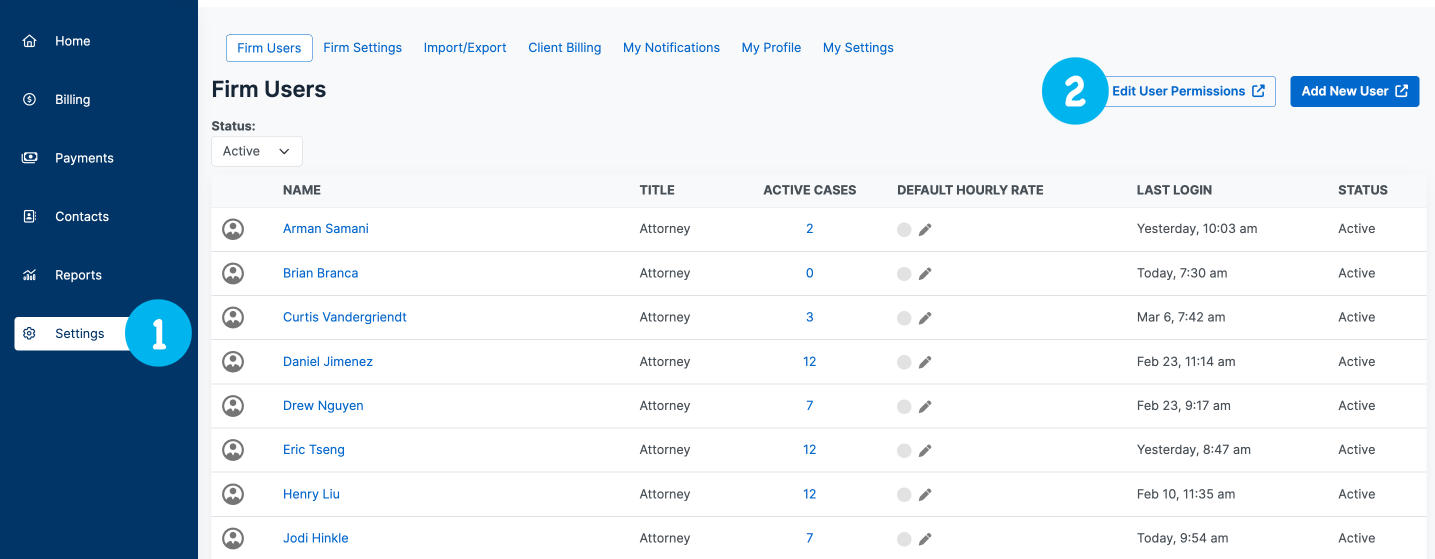Open Drew Nguyen's user link
Screen dimensions: 1435x559
[x=323, y=405]
